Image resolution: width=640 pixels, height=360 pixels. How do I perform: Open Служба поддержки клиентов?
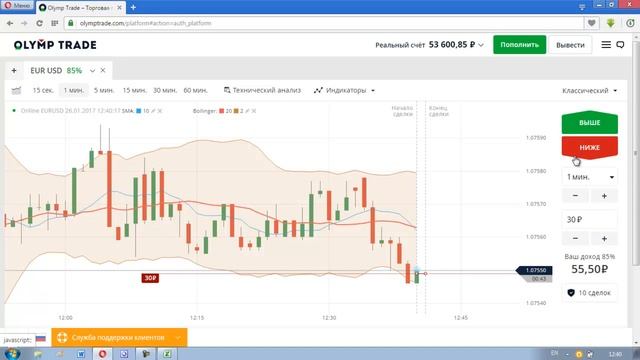point(118,338)
